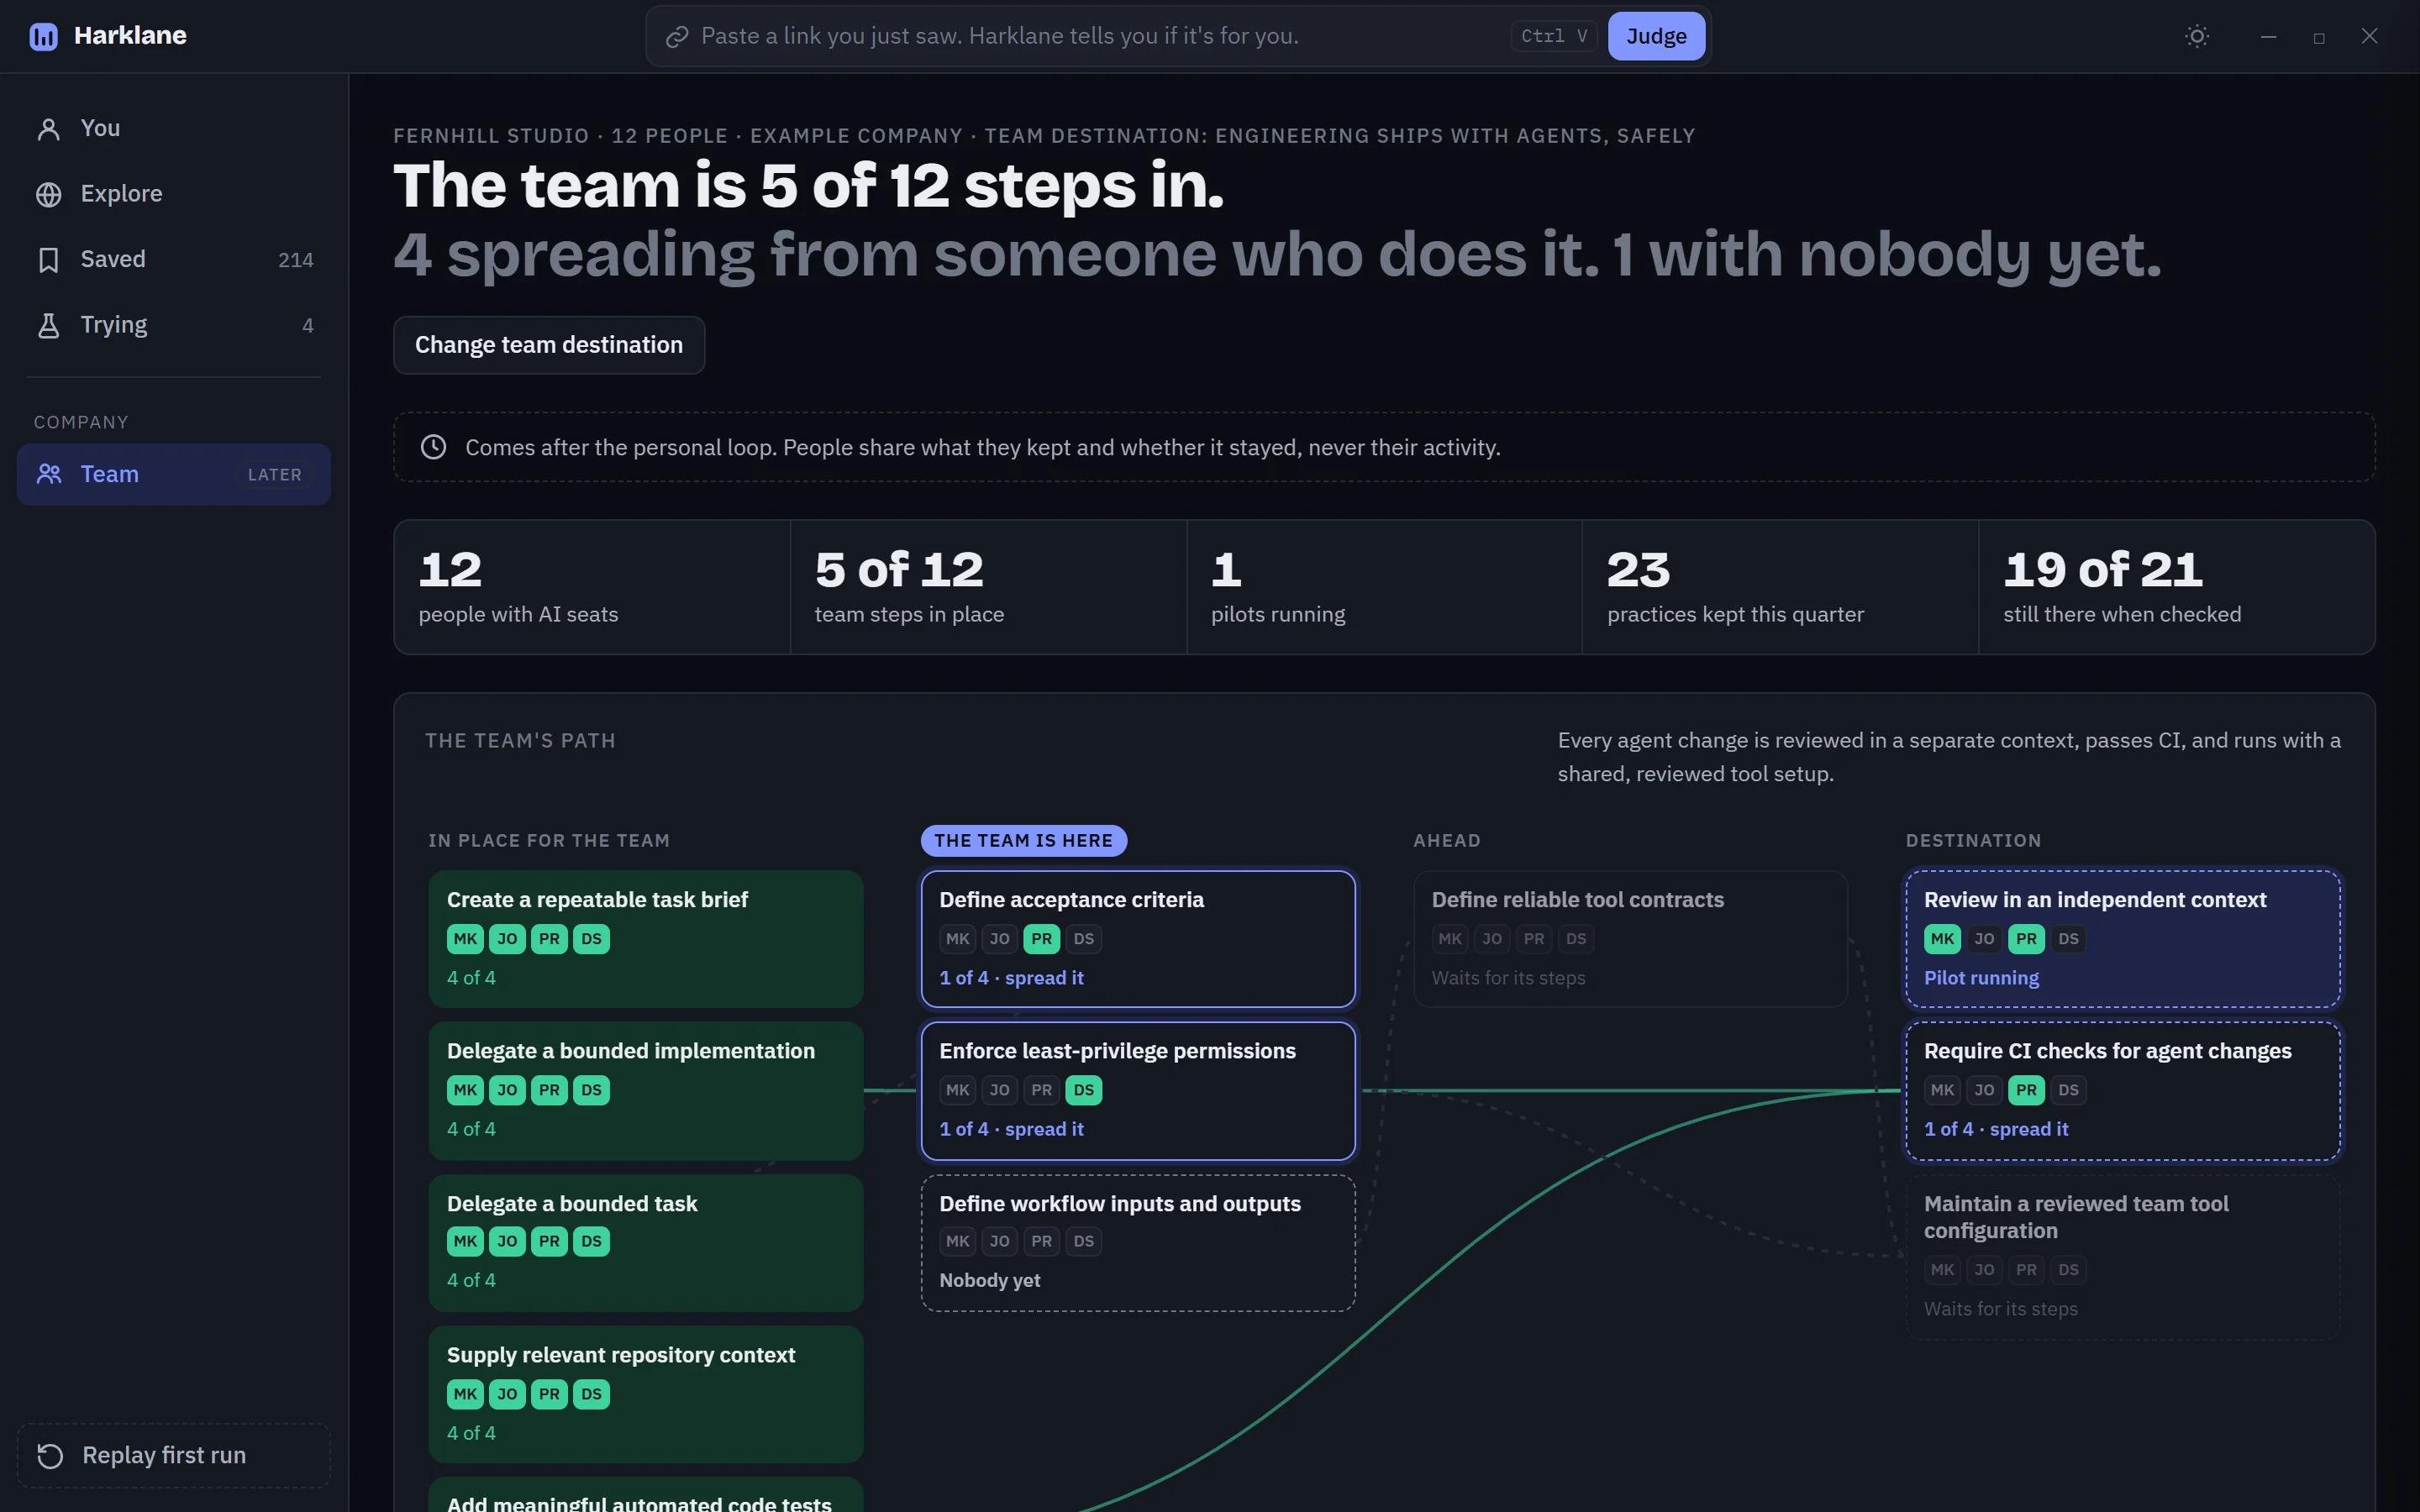
Task: Click the Judge button
Action: 1656,36
